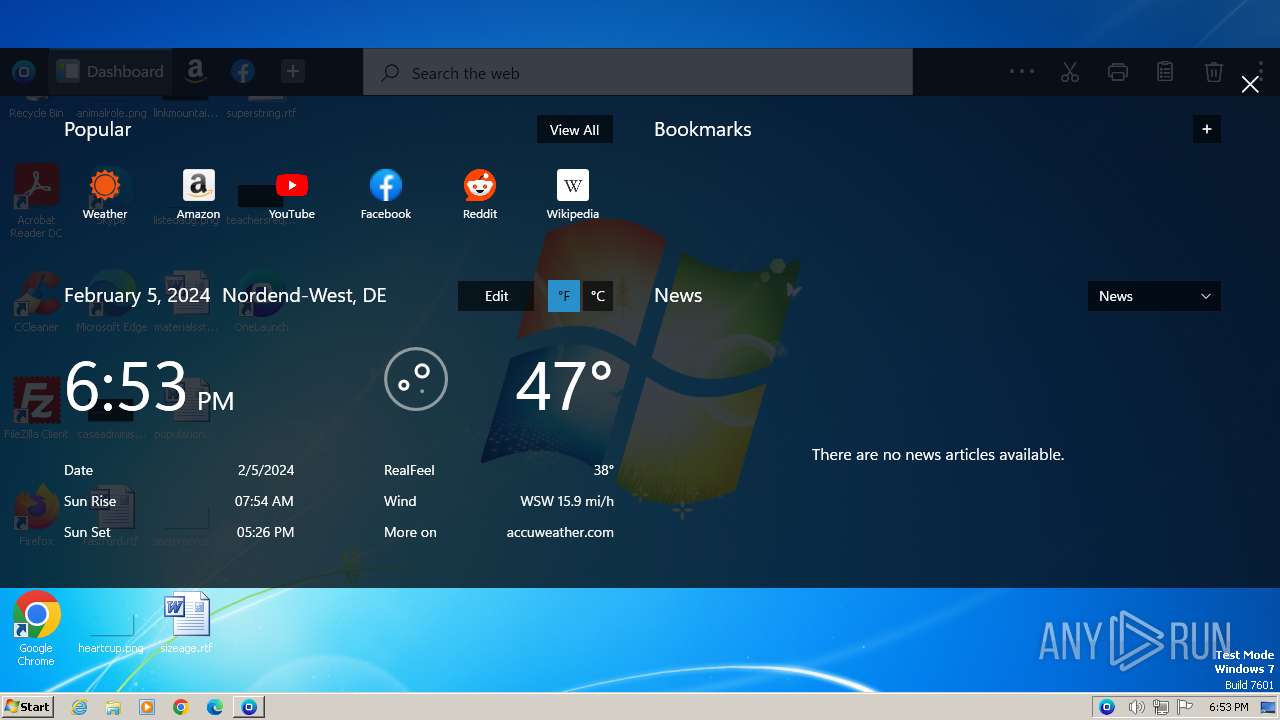Open Chrome from the taskbar
The image size is (1280, 720).
(x=181, y=707)
